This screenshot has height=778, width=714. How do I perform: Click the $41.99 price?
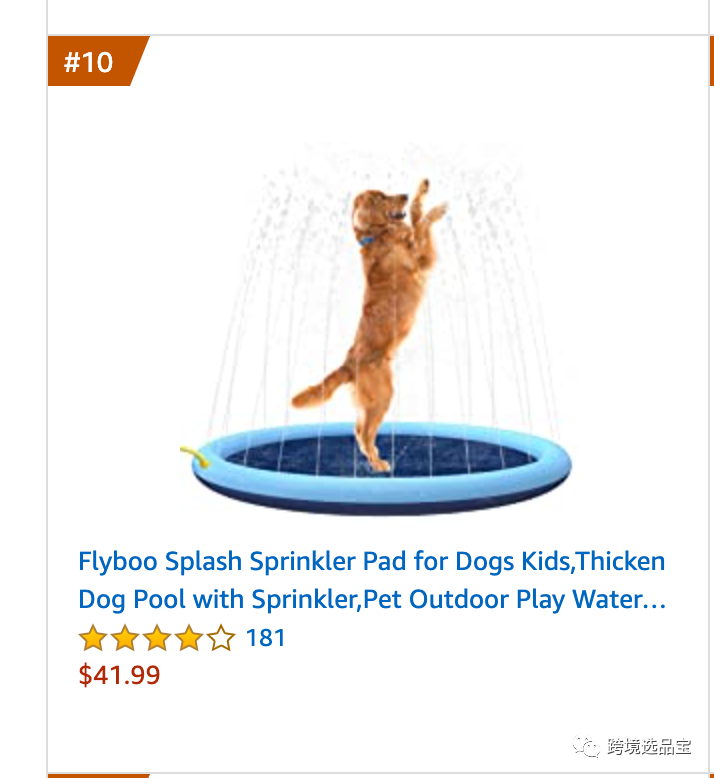pos(119,675)
